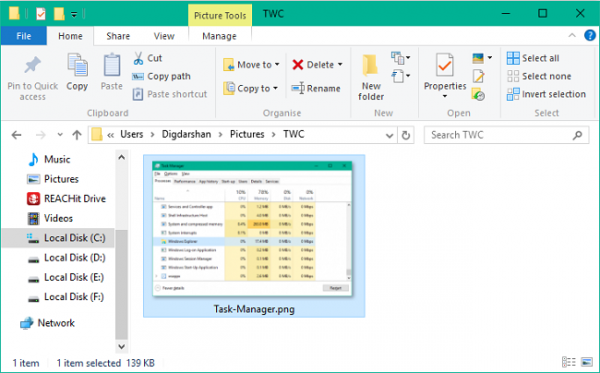Screen dimensions: 600x373
Task: Create a New folder
Action: (x=371, y=77)
